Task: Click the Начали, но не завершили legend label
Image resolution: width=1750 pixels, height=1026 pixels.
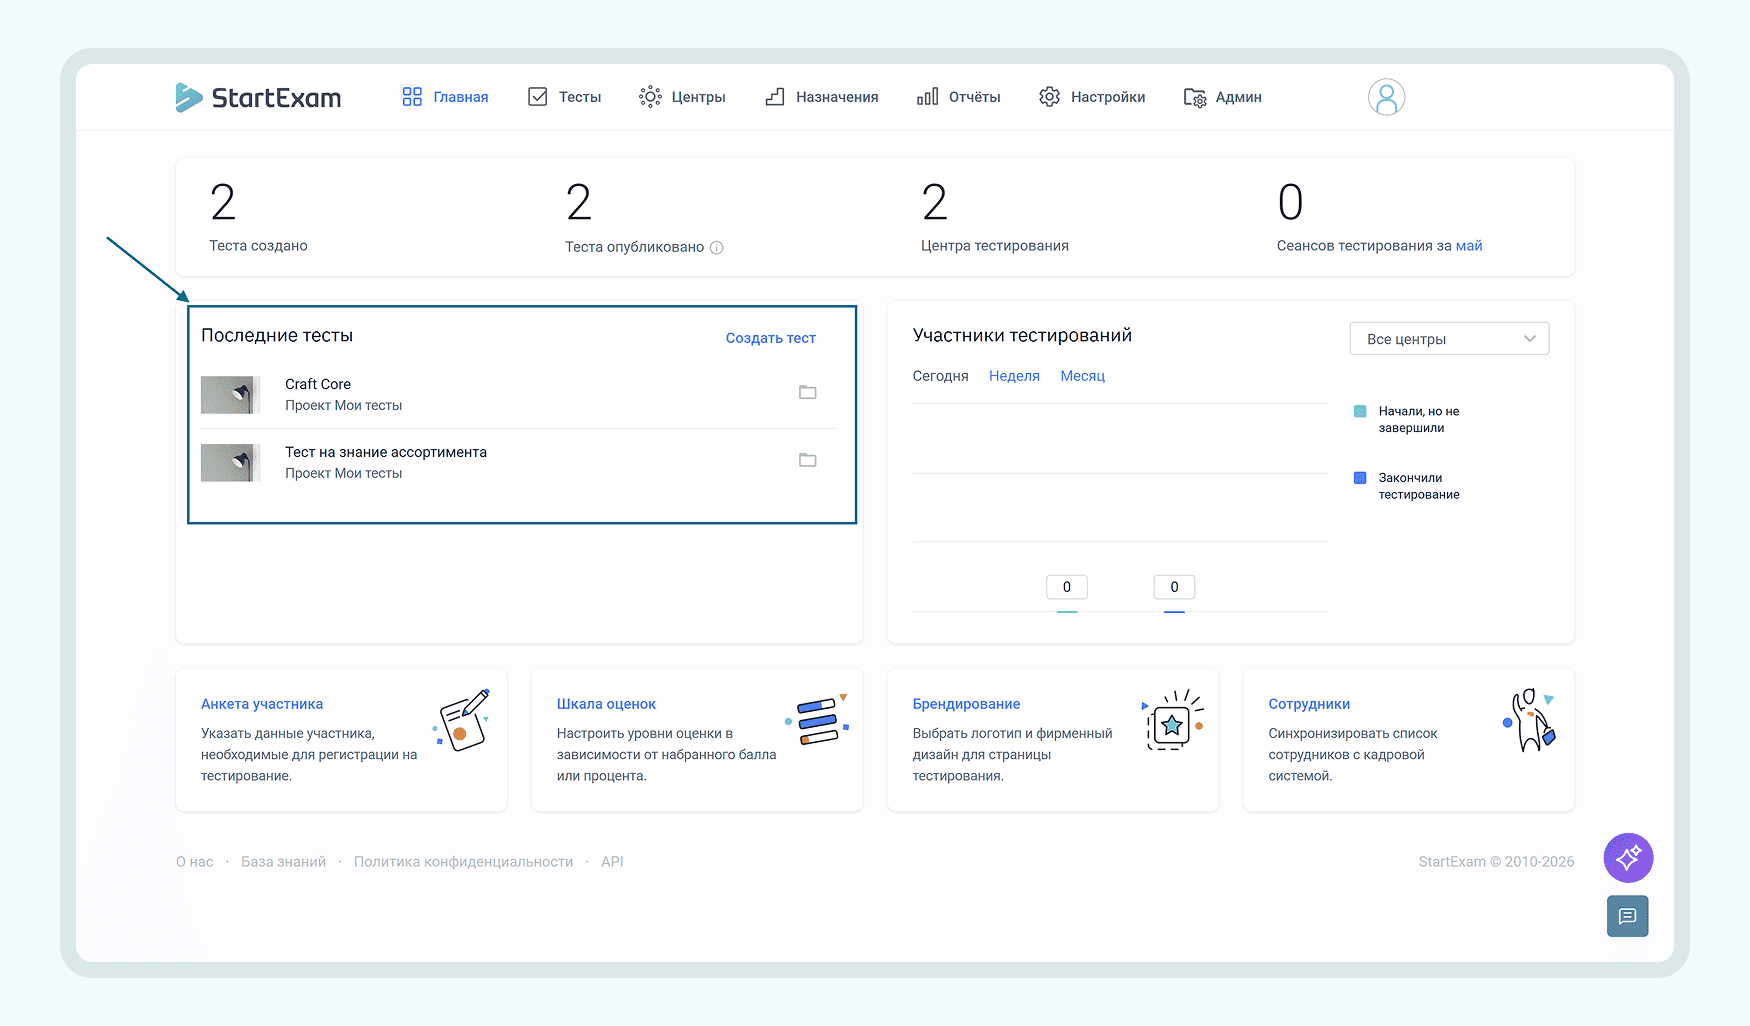Action: tap(1419, 420)
